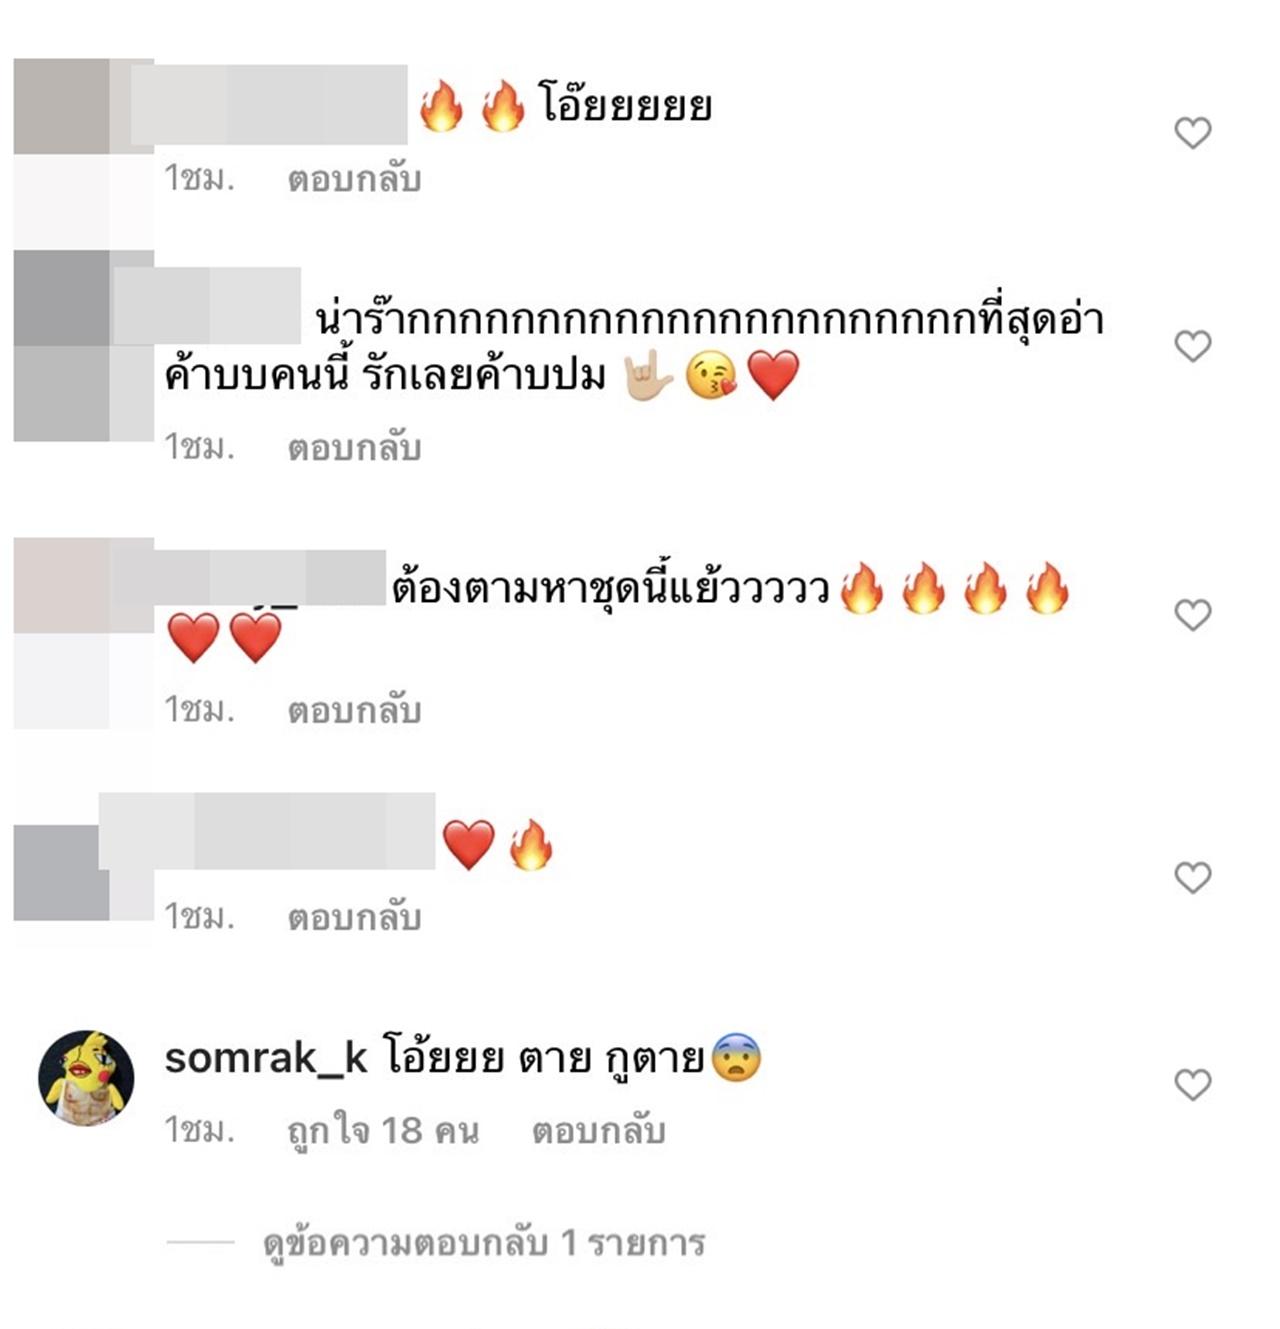Viewport: 1280px width, 1329px height.
Task: Open blurred username on 'ต้องตามหาชุดนี้' comment
Action: coord(272,577)
